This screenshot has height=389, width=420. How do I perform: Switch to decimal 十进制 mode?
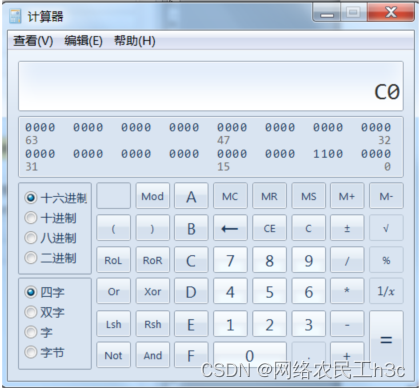[31, 218]
